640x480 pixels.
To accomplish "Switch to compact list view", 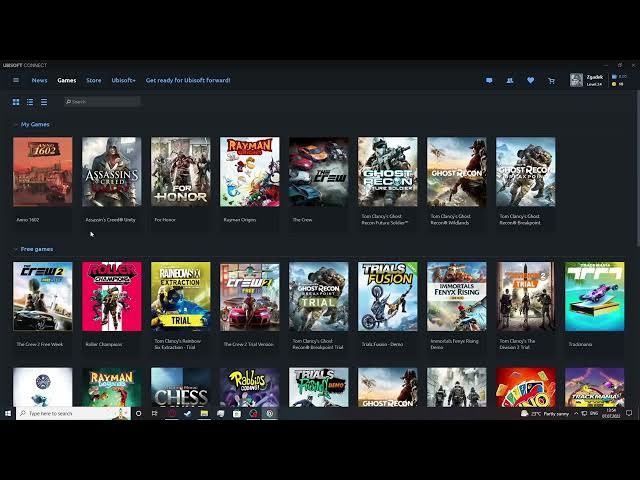I will tap(44, 102).
